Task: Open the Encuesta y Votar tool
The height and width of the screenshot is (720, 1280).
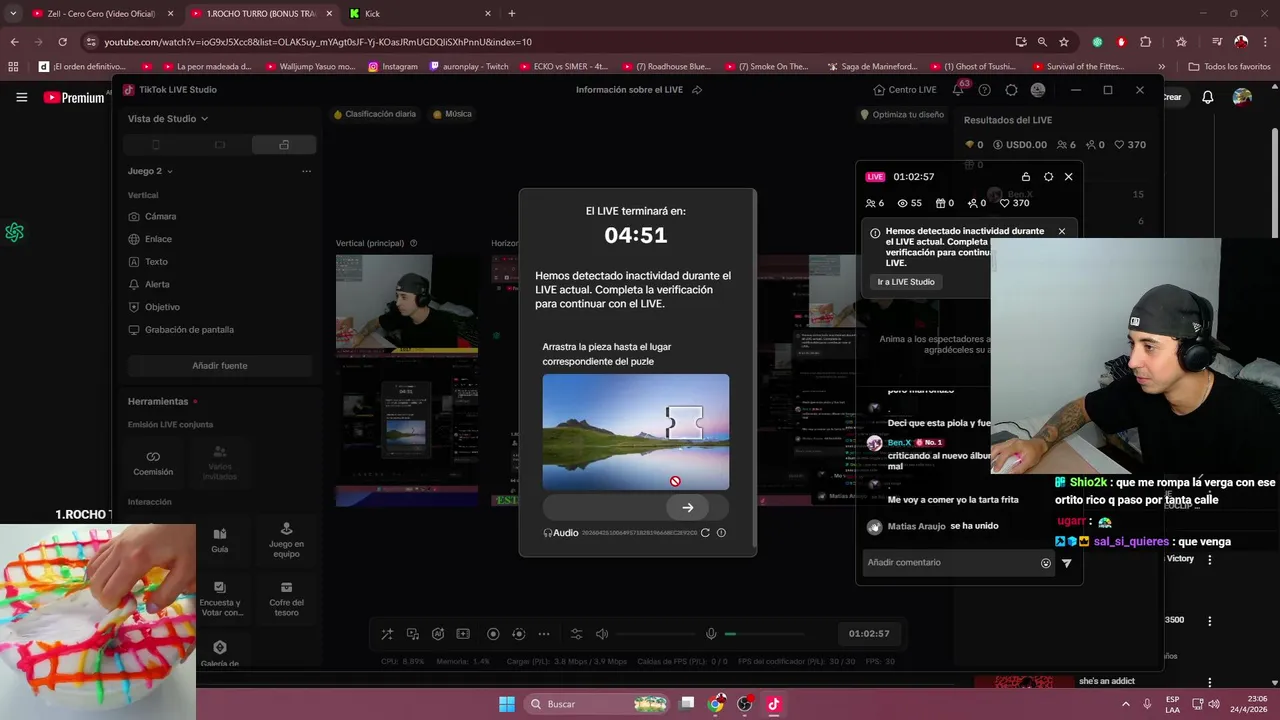Action: point(220,598)
